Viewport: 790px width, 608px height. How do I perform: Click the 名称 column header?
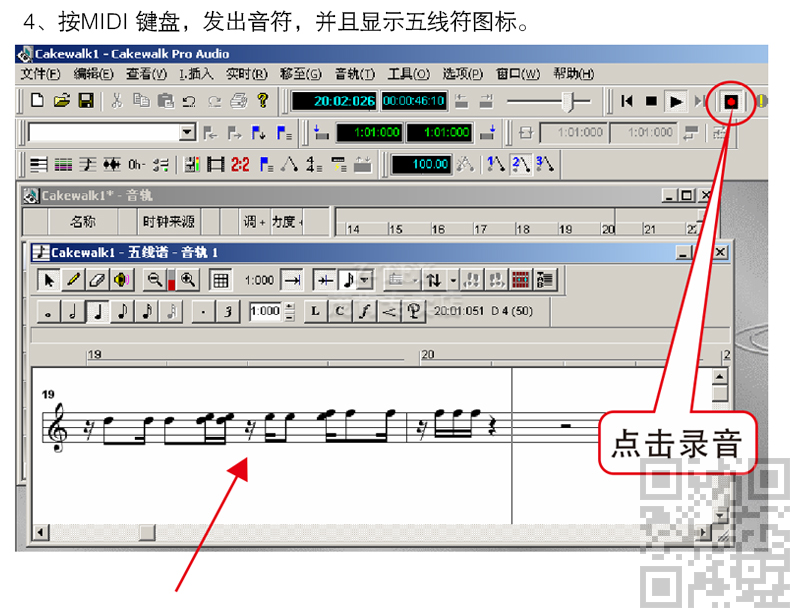pyautogui.click(x=83, y=222)
